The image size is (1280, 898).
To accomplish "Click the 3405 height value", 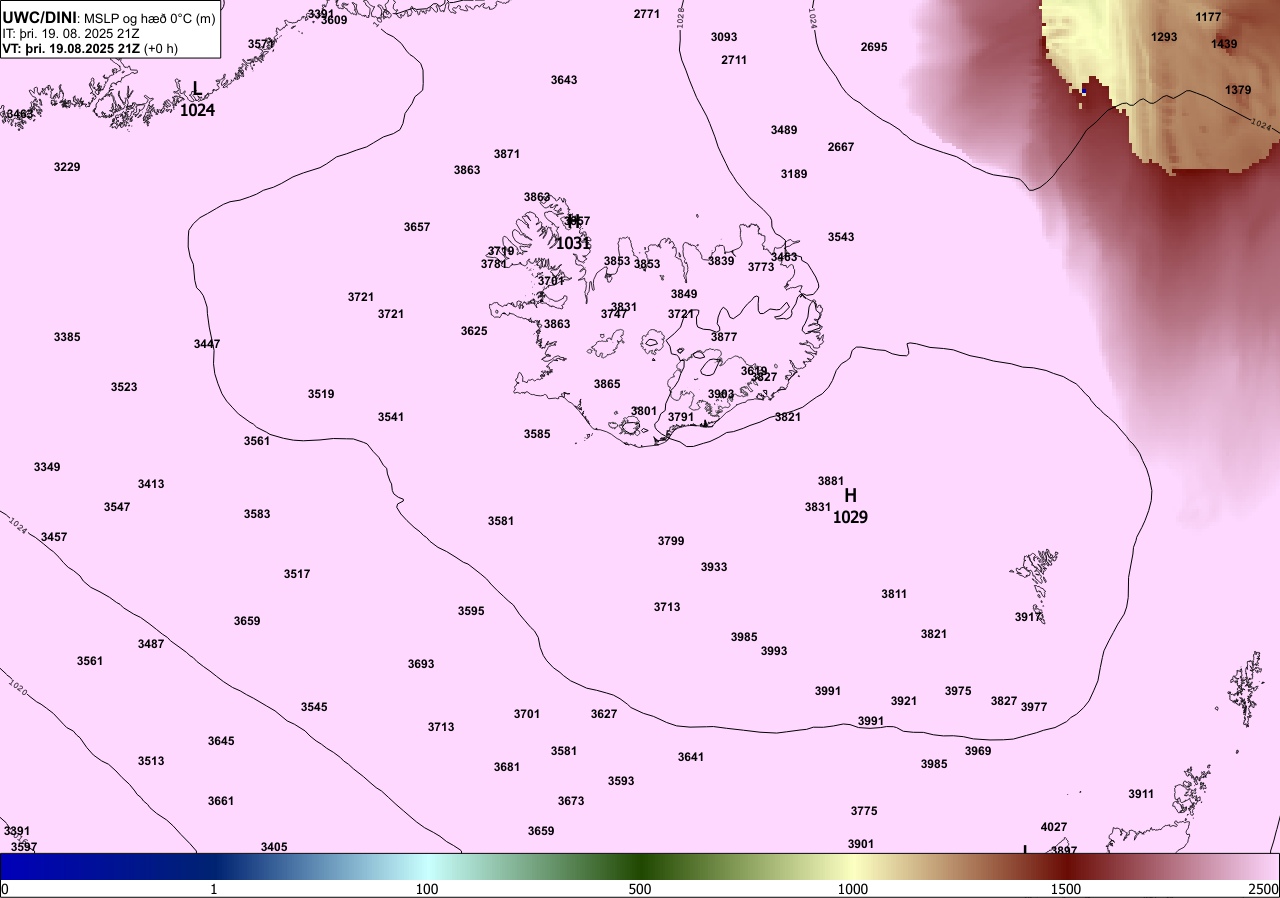I will tap(274, 847).
